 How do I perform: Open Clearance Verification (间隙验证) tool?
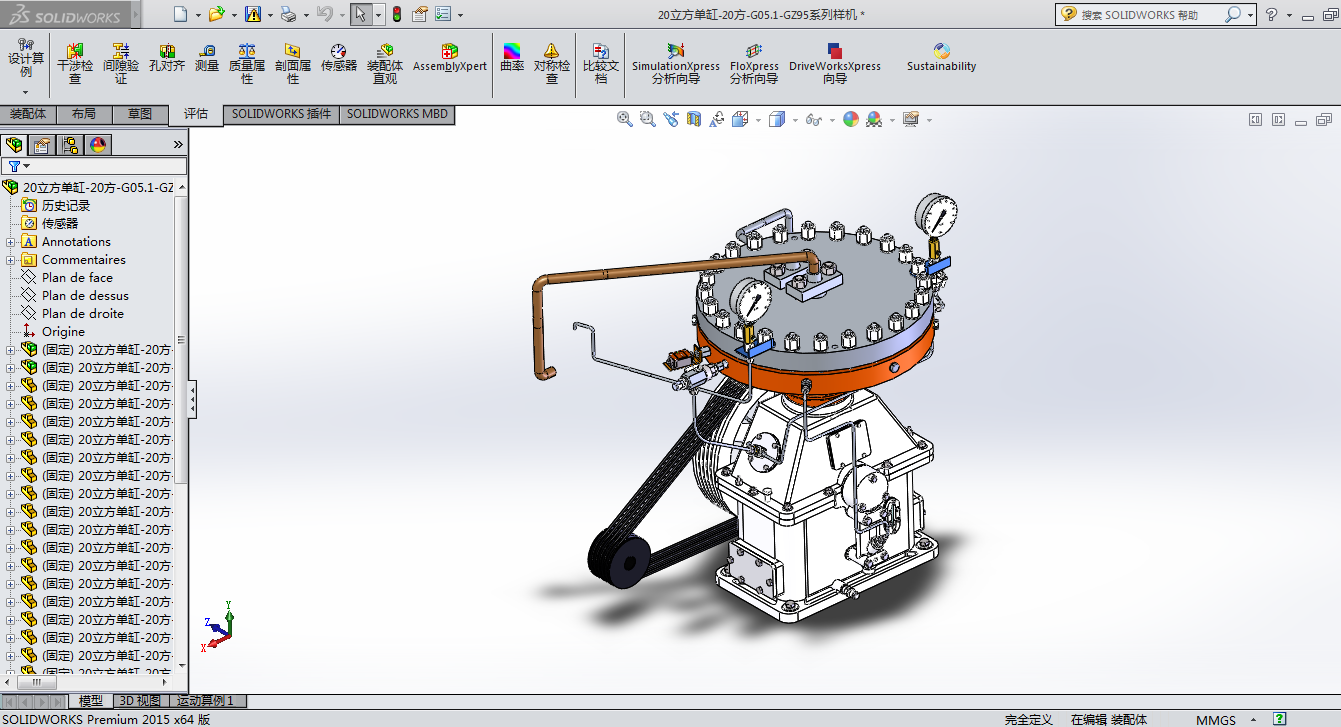[x=121, y=63]
